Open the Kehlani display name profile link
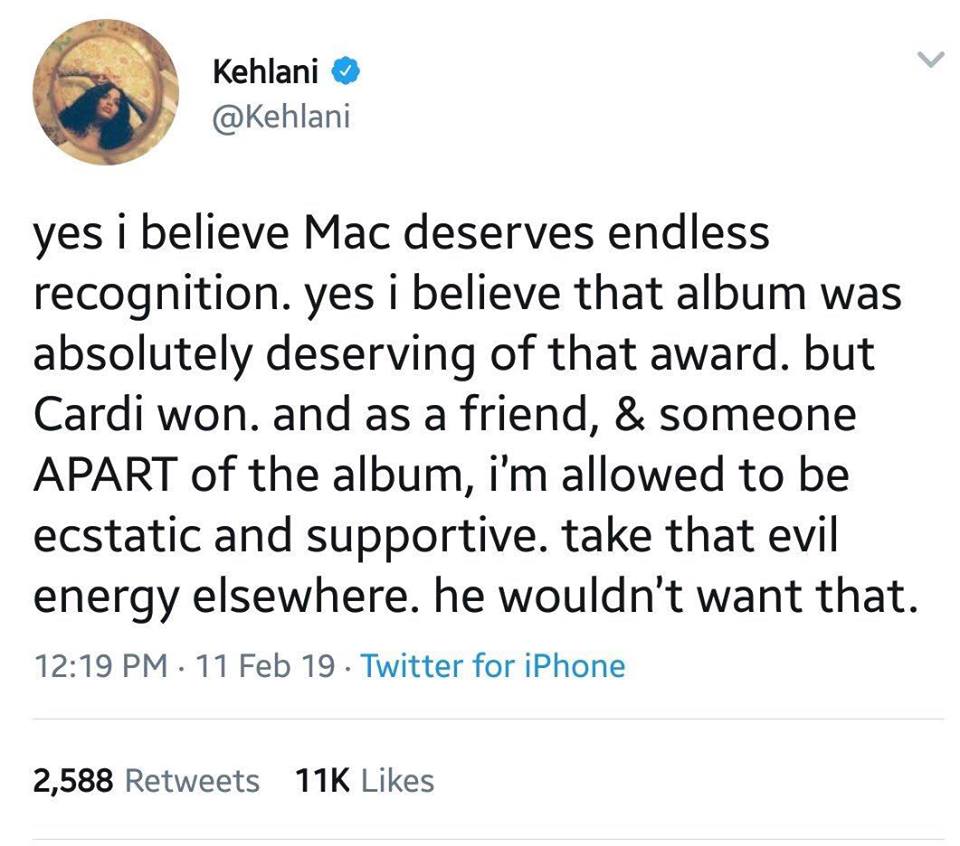This screenshot has width=960, height=846. (267, 72)
